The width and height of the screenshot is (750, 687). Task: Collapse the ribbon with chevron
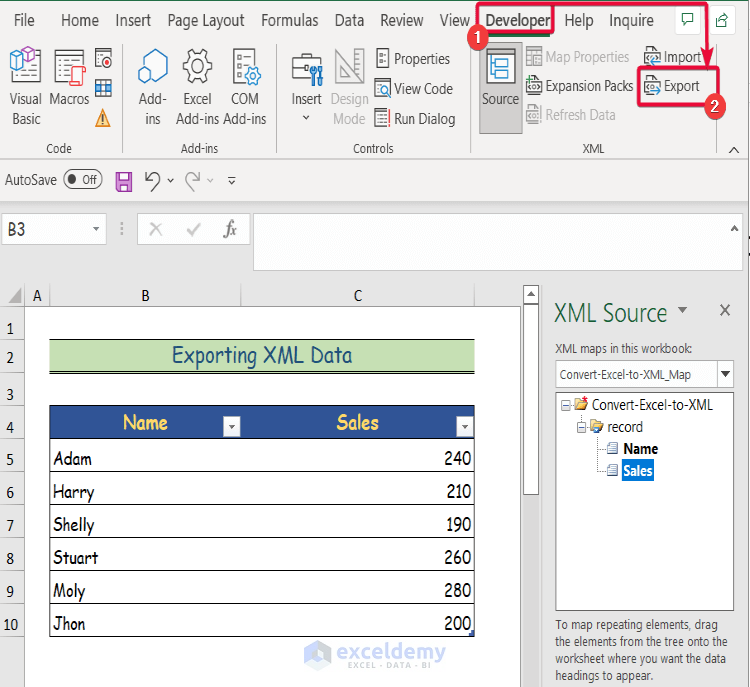[x=734, y=150]
